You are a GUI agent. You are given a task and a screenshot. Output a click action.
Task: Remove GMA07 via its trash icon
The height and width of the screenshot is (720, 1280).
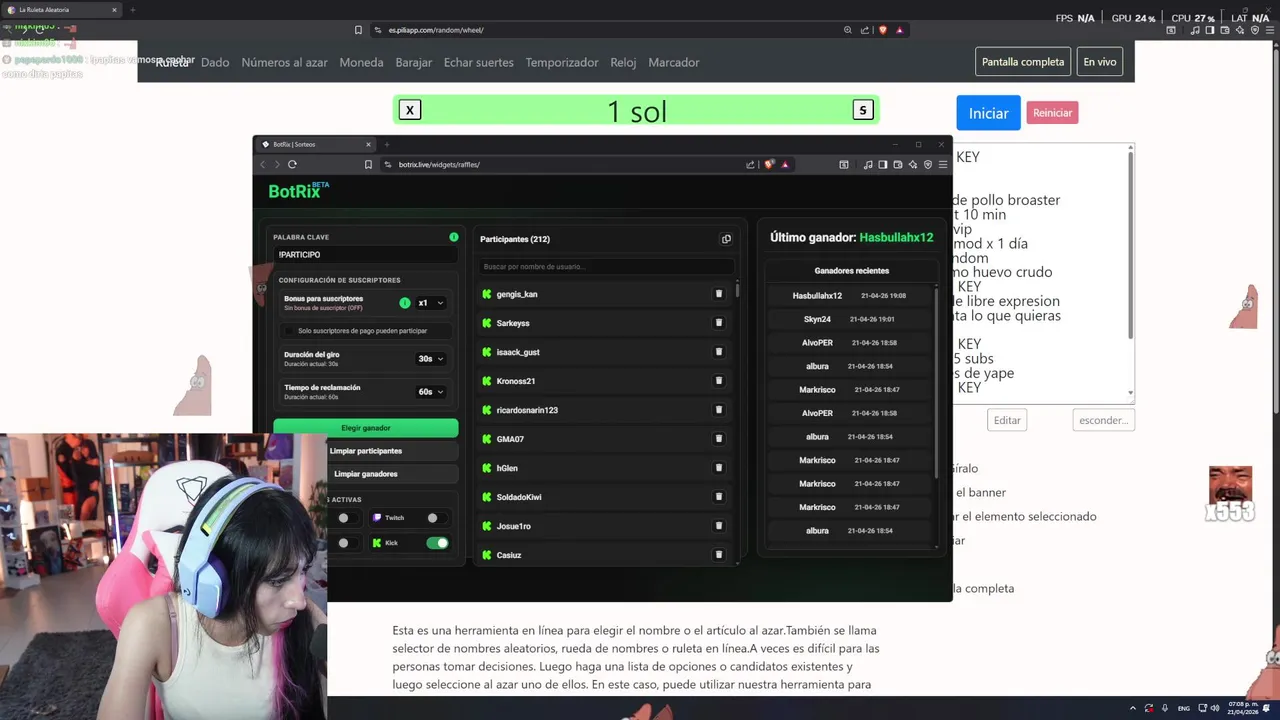click(x=718, y=439)
